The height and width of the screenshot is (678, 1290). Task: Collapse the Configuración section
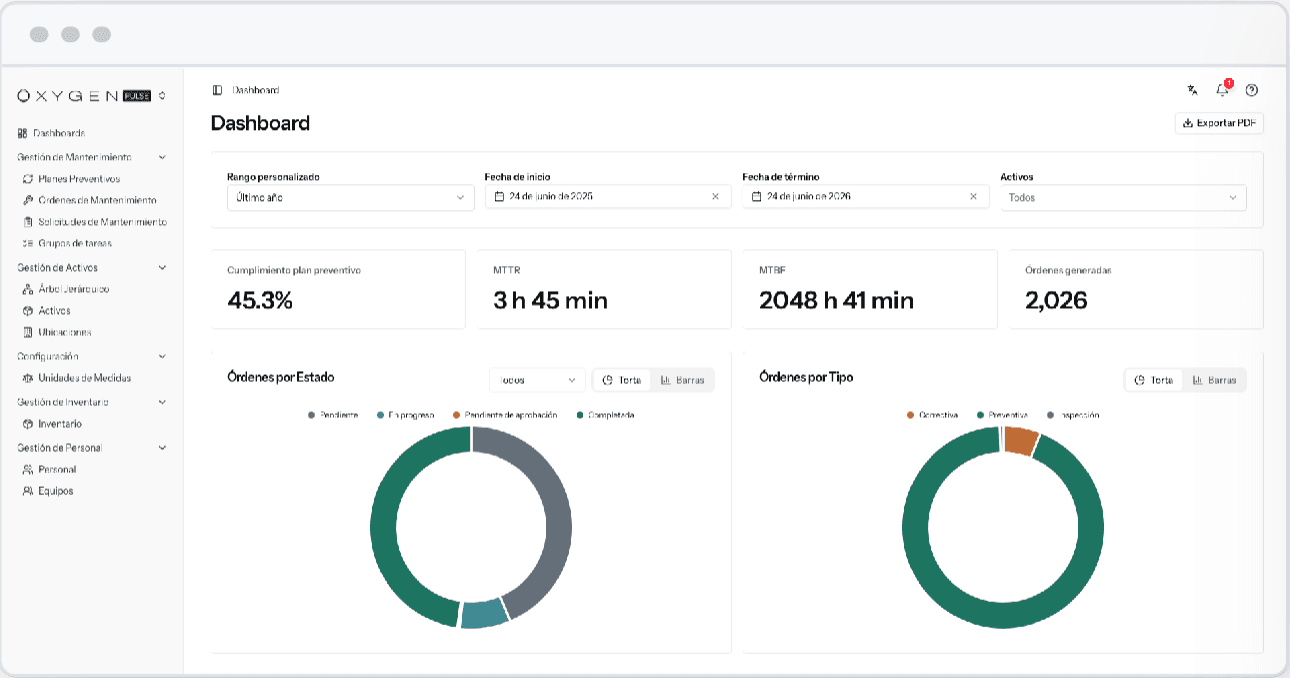(x=162, y=356)
